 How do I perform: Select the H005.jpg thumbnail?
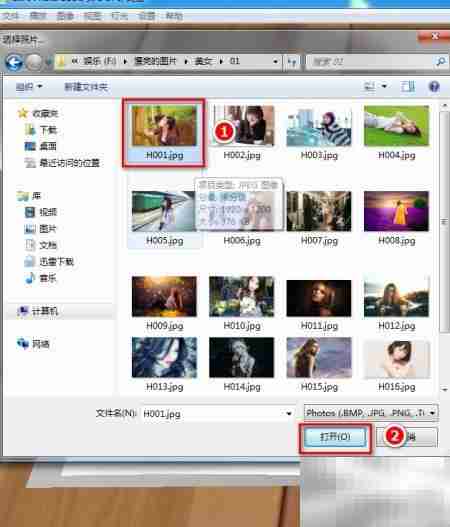click(164, 211)
